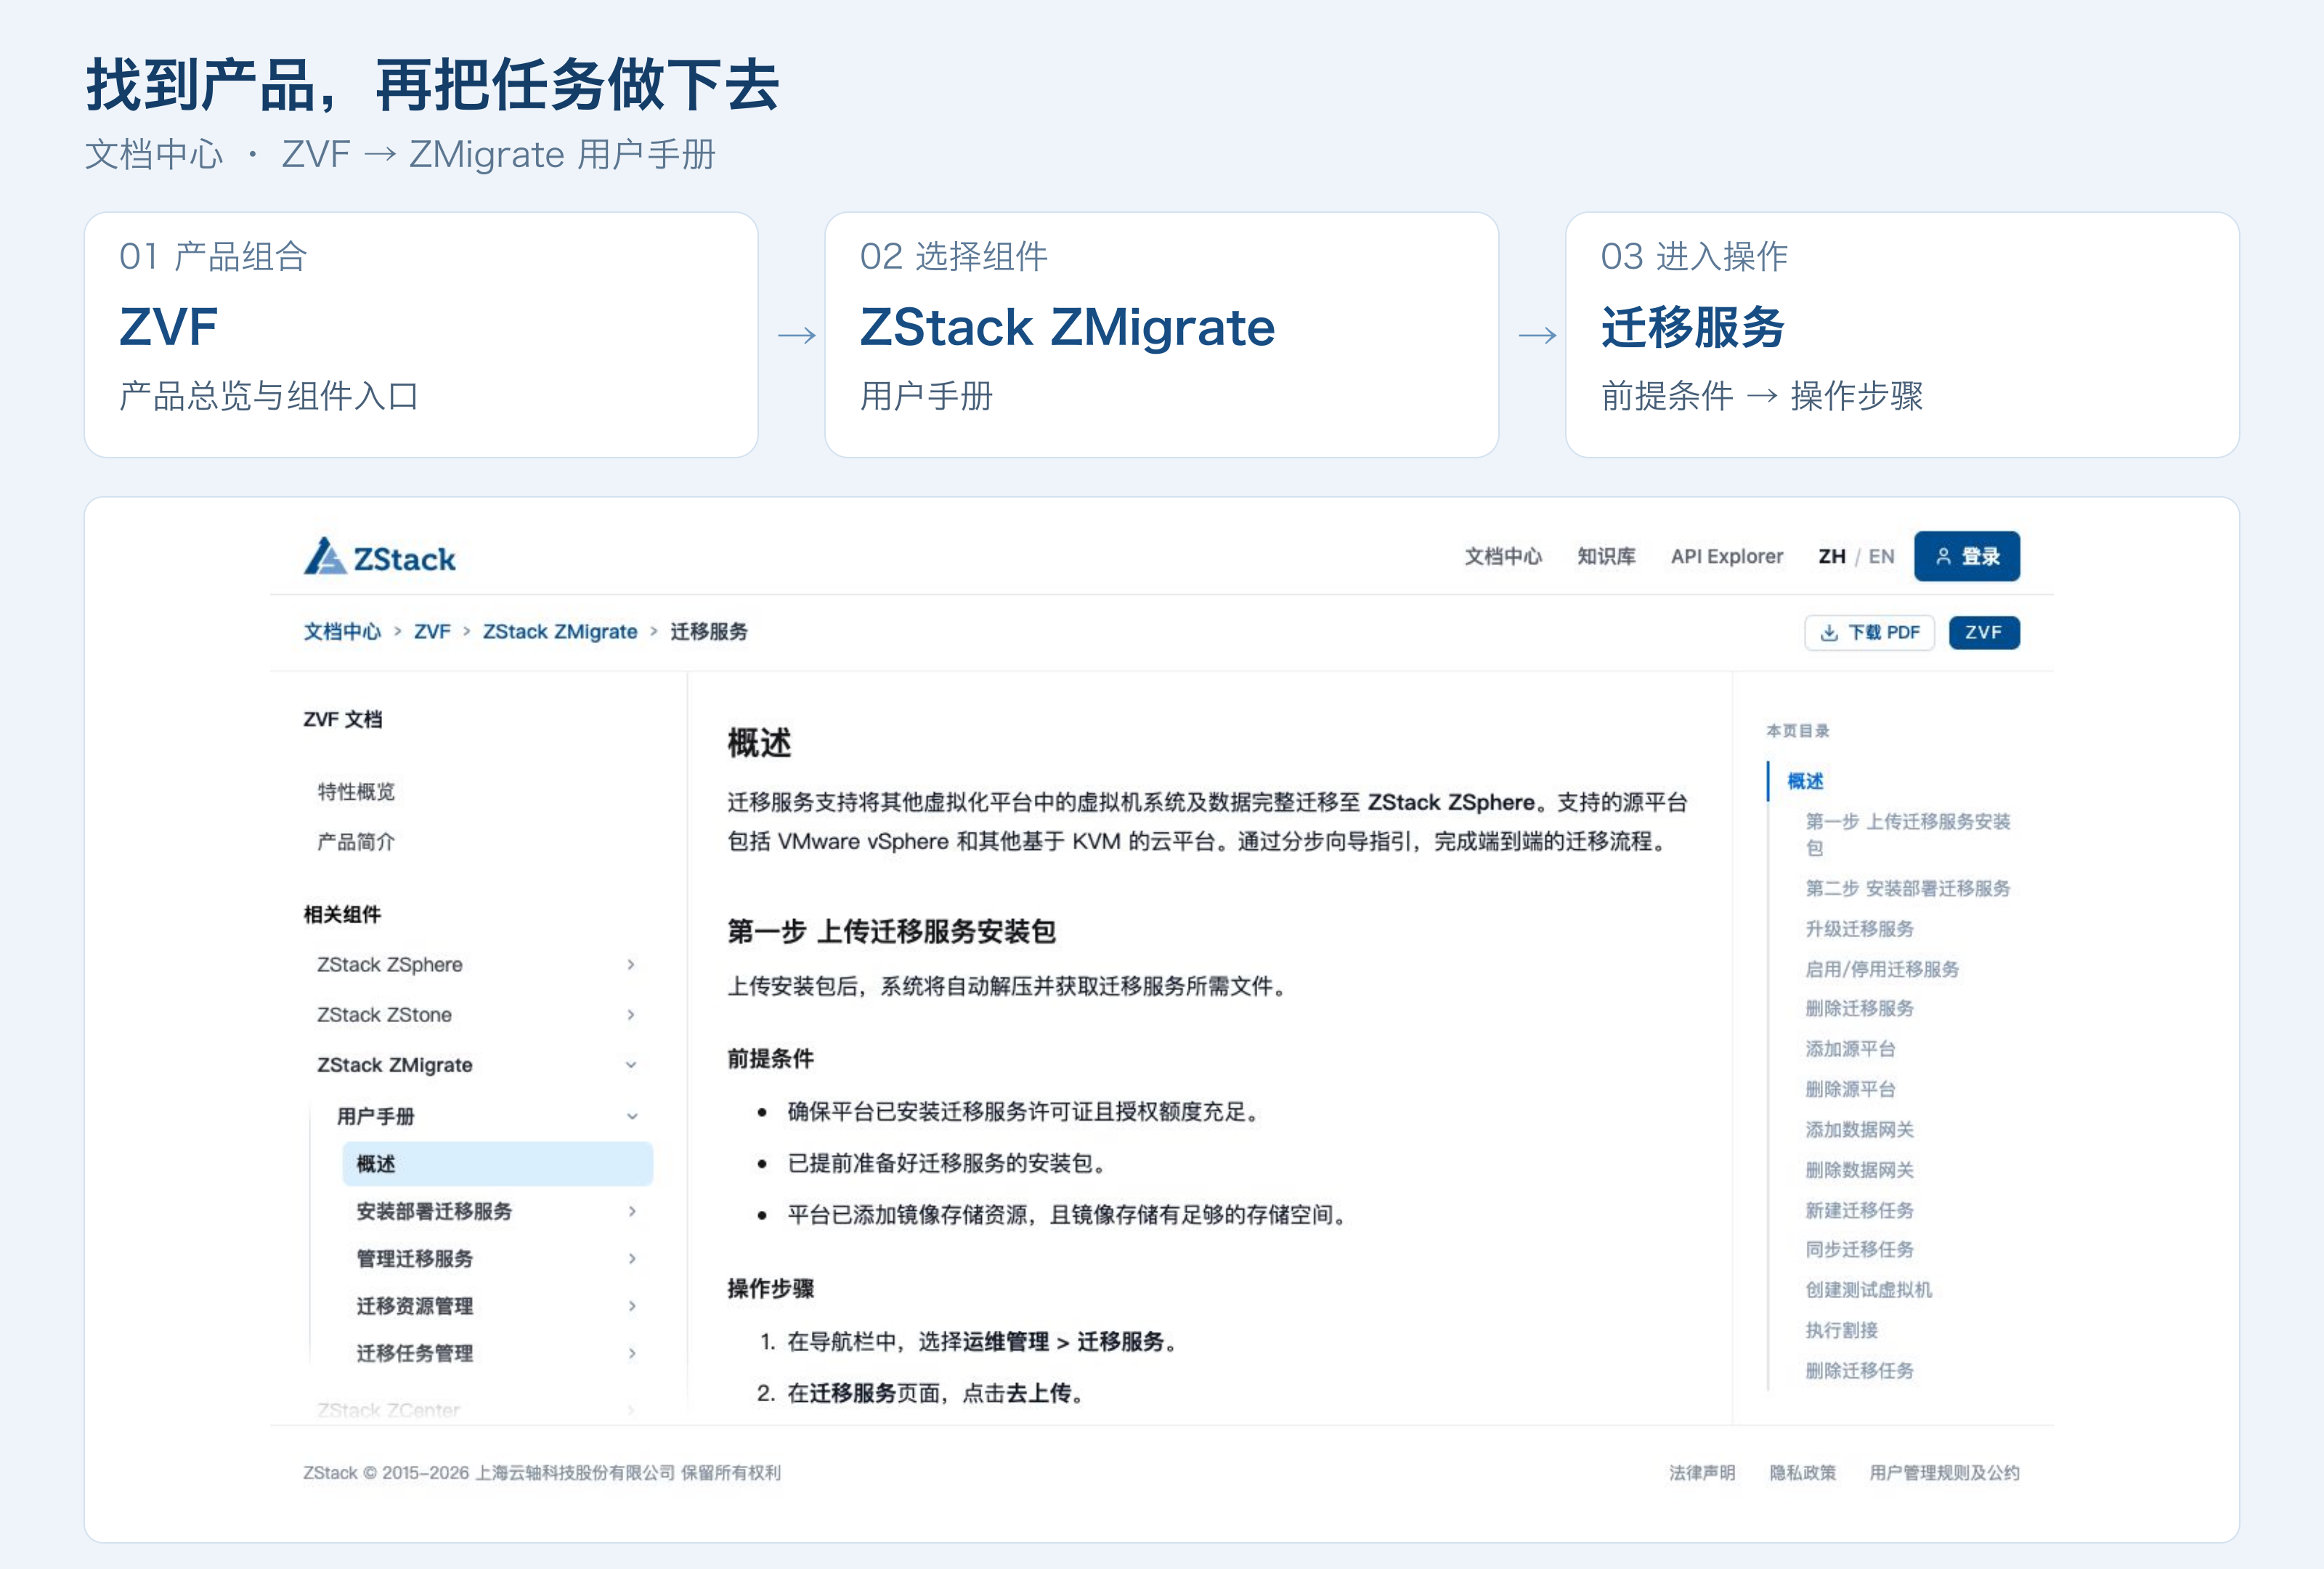Jump to 第一步 上传迁移服务安装包 in contents
This screenshot has height=1569, width=2324.
1907,834
